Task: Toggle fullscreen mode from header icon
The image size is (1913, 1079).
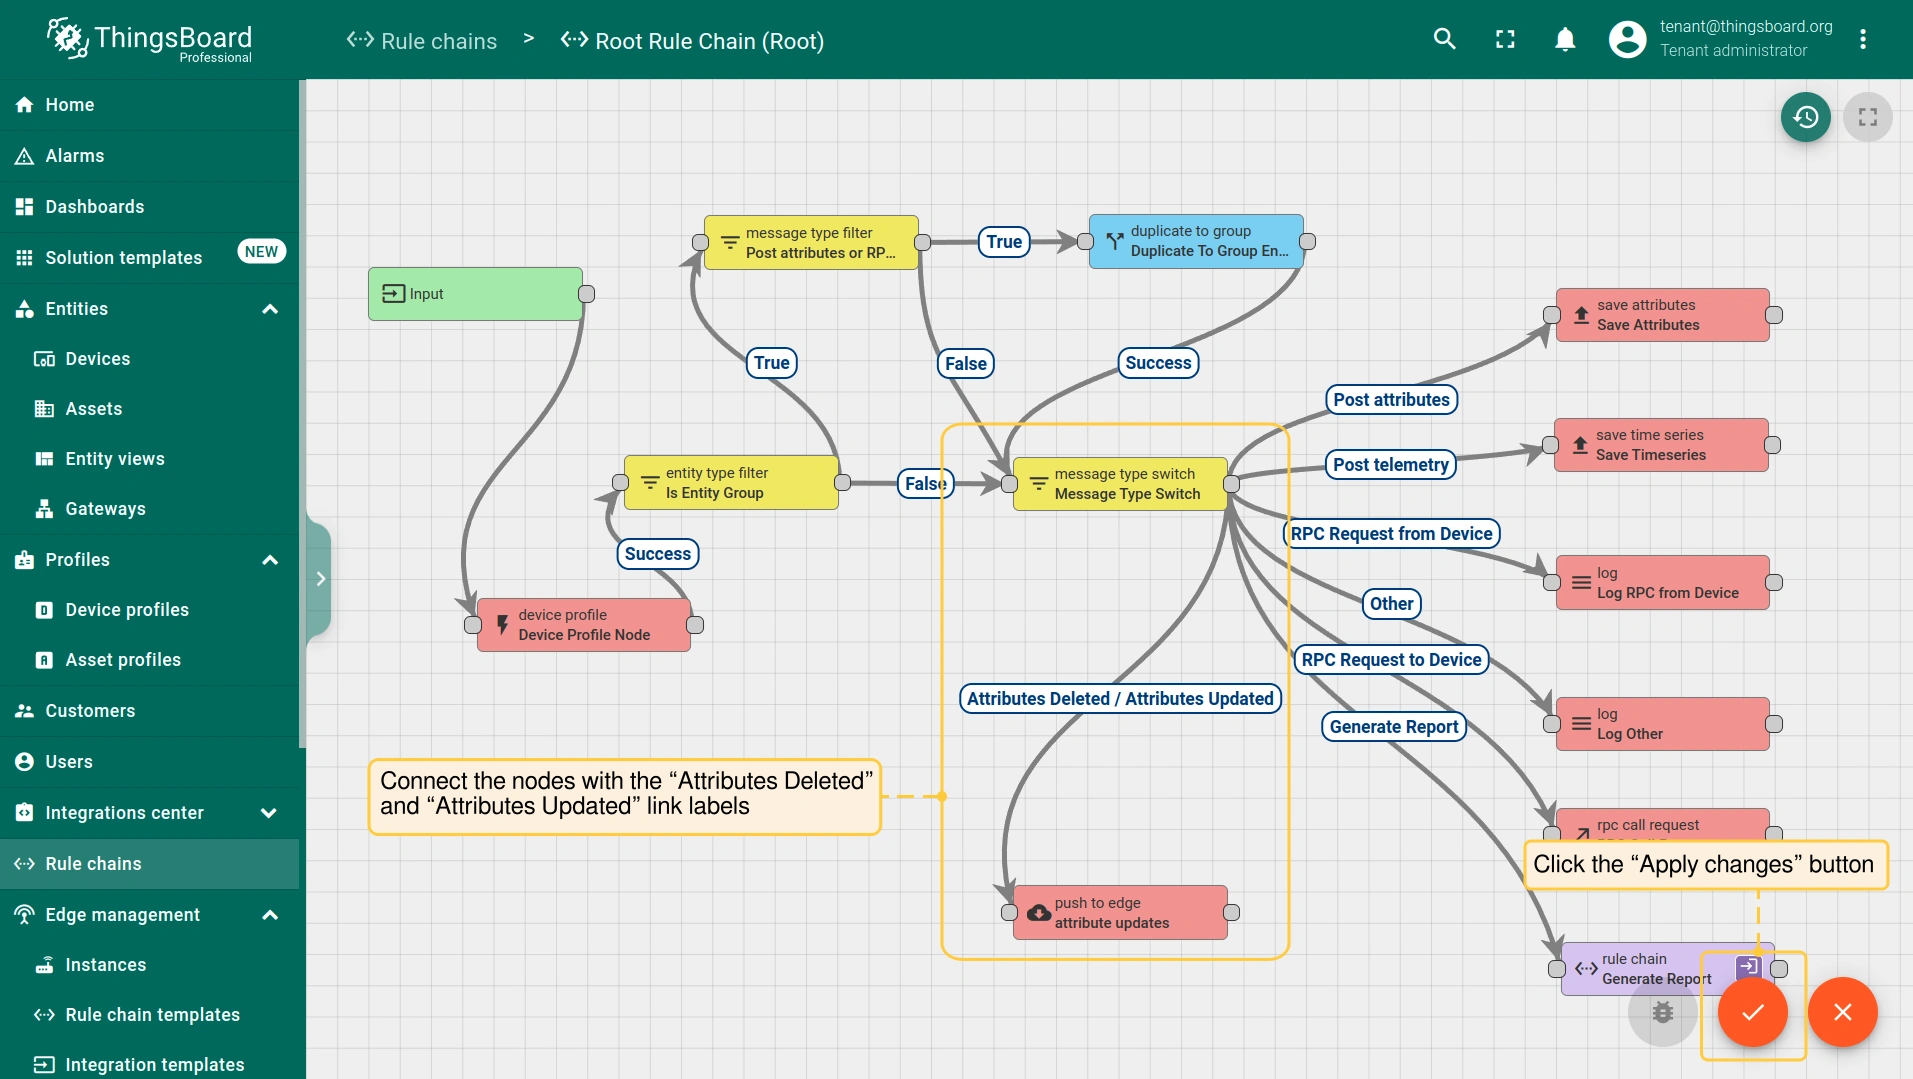Action: point(1505,39)
